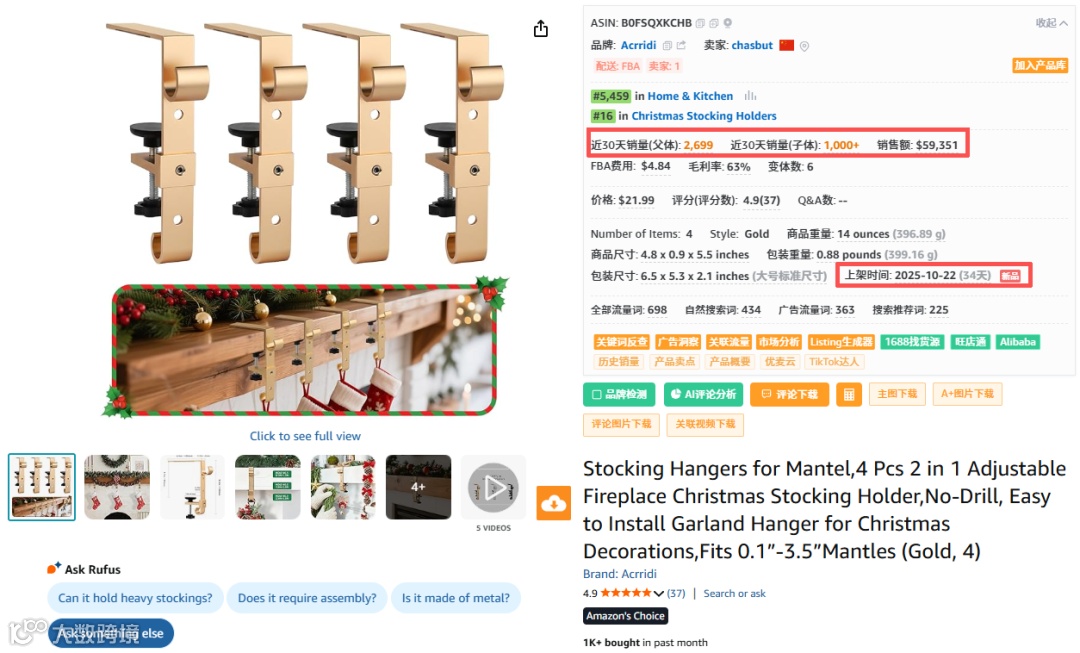
Task: Expand the star rating dropdown arrow
Action: coord(658,593)
